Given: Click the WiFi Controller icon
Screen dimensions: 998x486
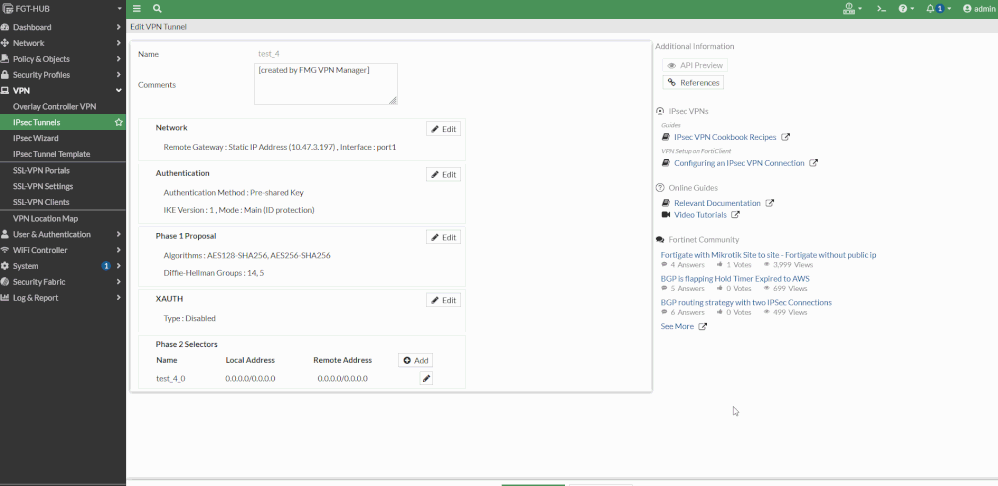Looking at the screenshot, I should pos(5,250).
